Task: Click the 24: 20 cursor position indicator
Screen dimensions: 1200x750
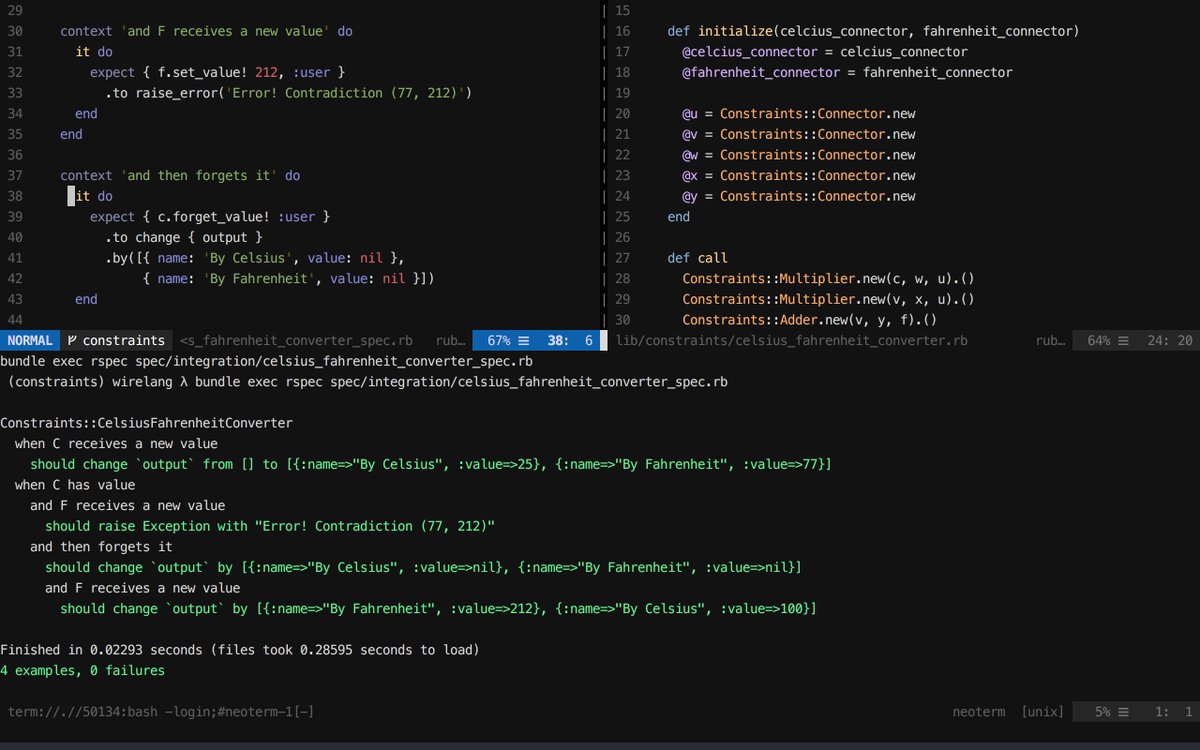Action: [x=1170, y=340]
